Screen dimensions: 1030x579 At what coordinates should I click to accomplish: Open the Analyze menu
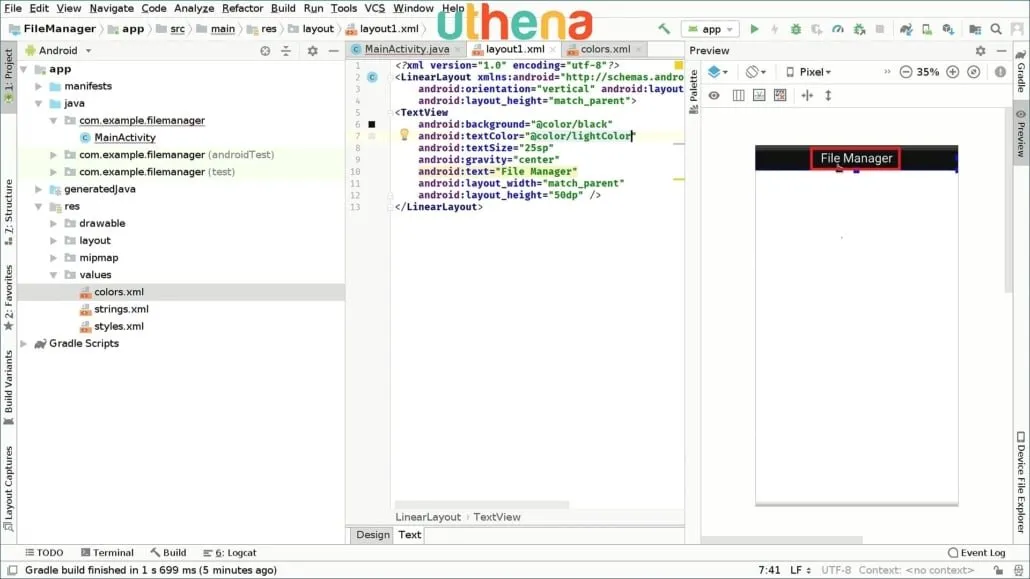coord(194,9)
